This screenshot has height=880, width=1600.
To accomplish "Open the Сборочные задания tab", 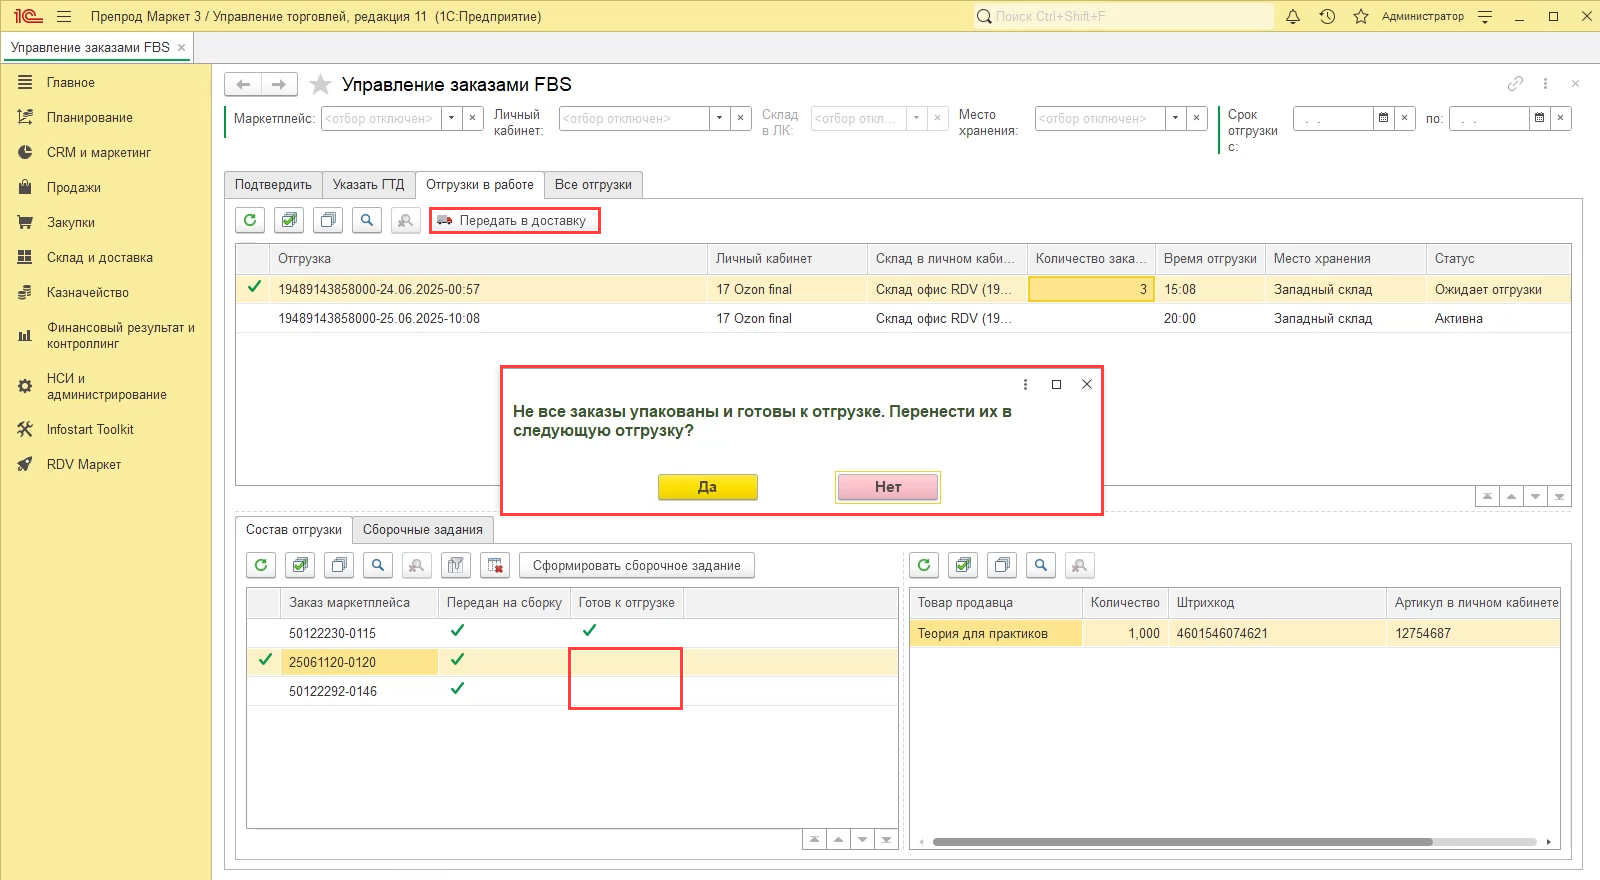I will coord(422,530).
